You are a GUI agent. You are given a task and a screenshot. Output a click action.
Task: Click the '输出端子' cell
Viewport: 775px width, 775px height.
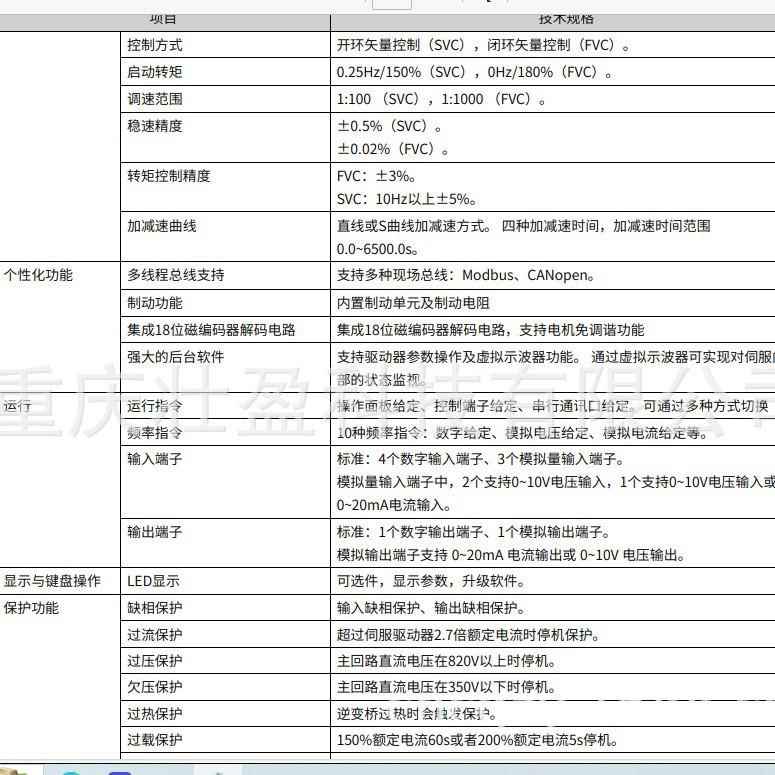pyautogui.click(x=225, y=543)
